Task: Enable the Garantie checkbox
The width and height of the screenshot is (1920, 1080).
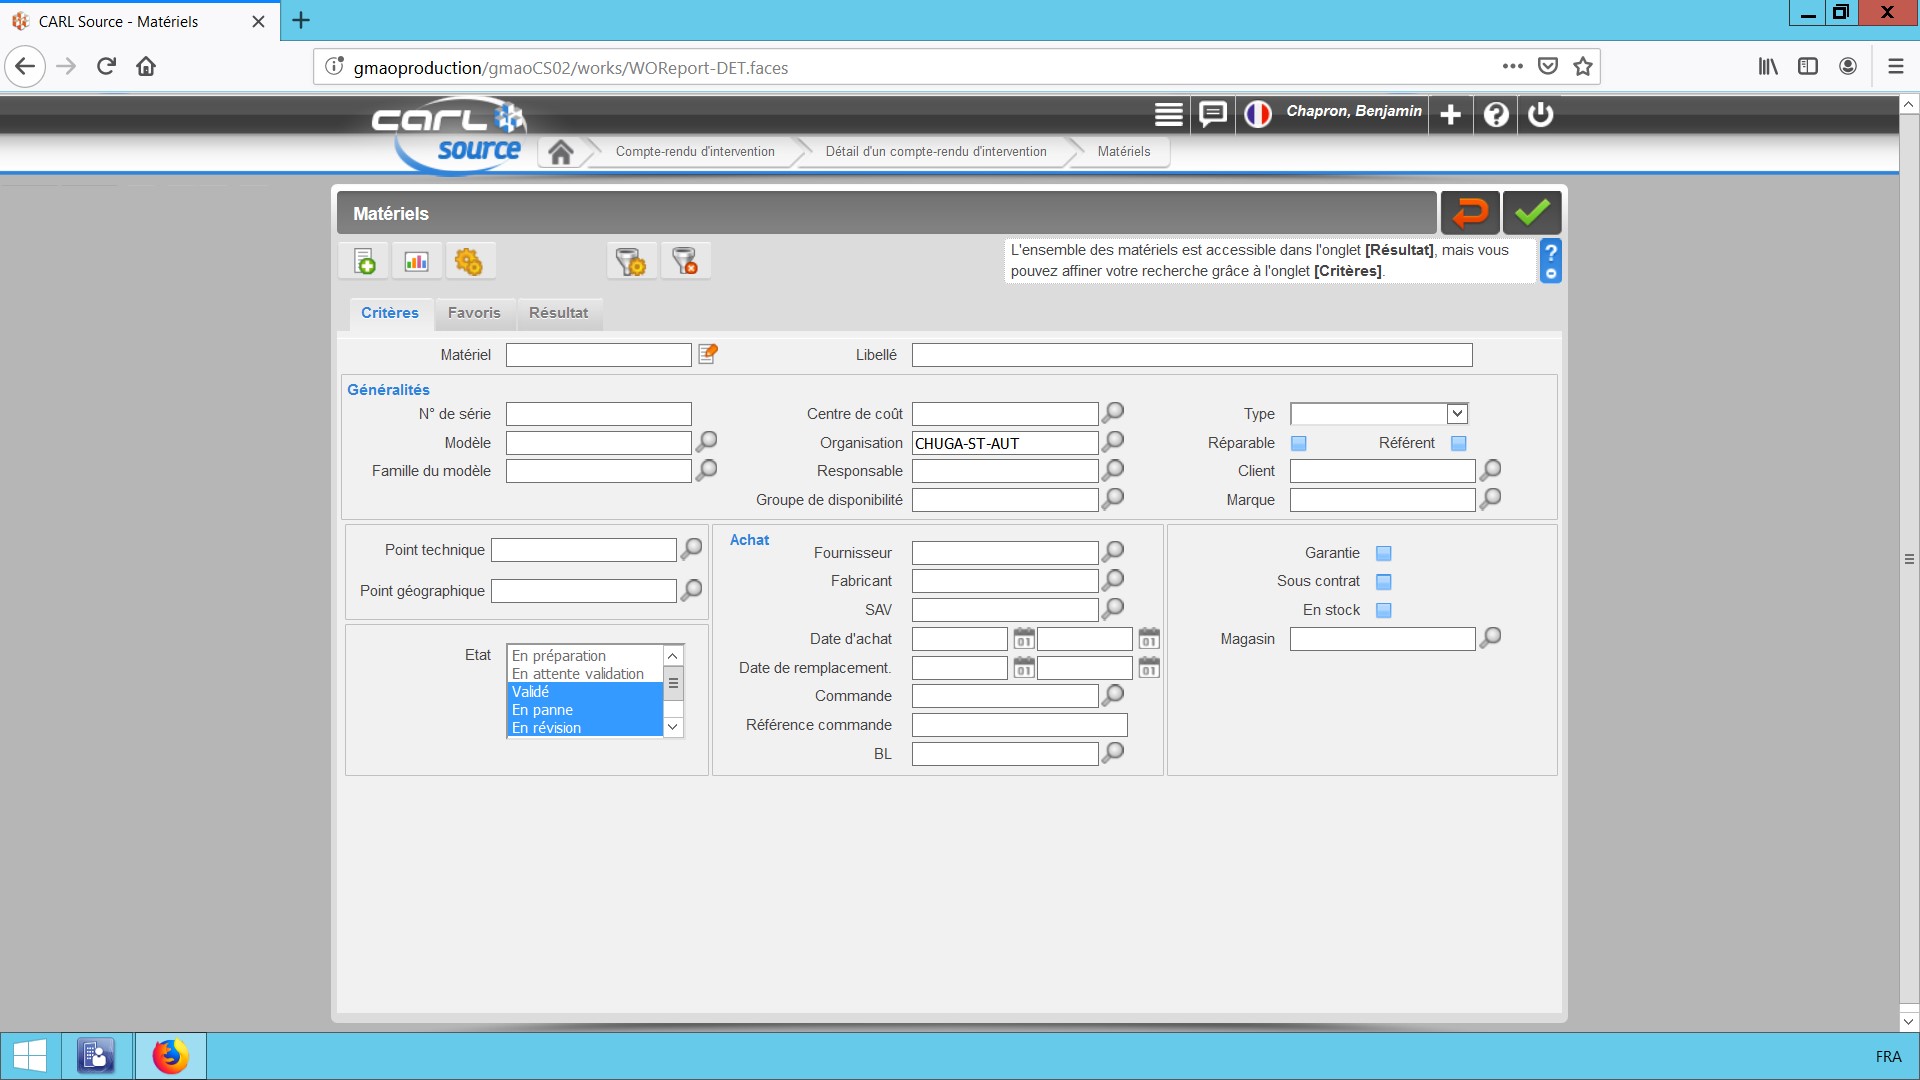Action: pos(1384,553)
